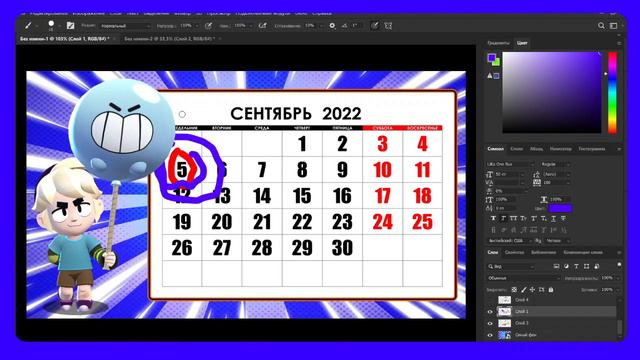The image size is (640, 360).
Task: Toggle faux italic text style
Action: click(503, 219)
